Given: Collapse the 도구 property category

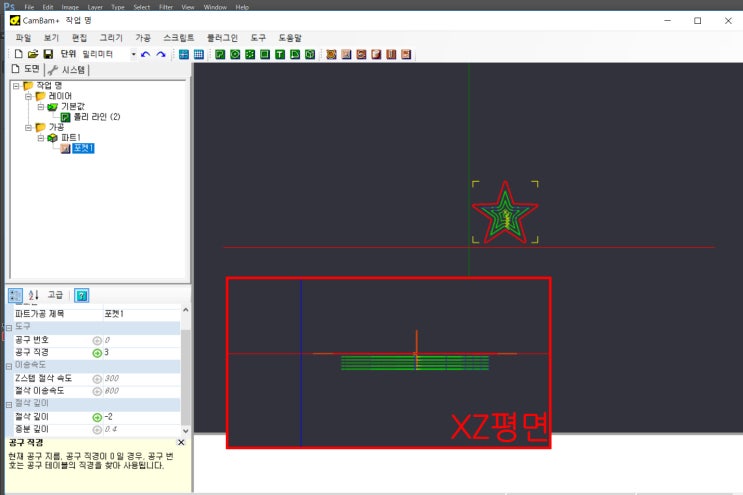Looking at the screenshot, I should 9,327.
